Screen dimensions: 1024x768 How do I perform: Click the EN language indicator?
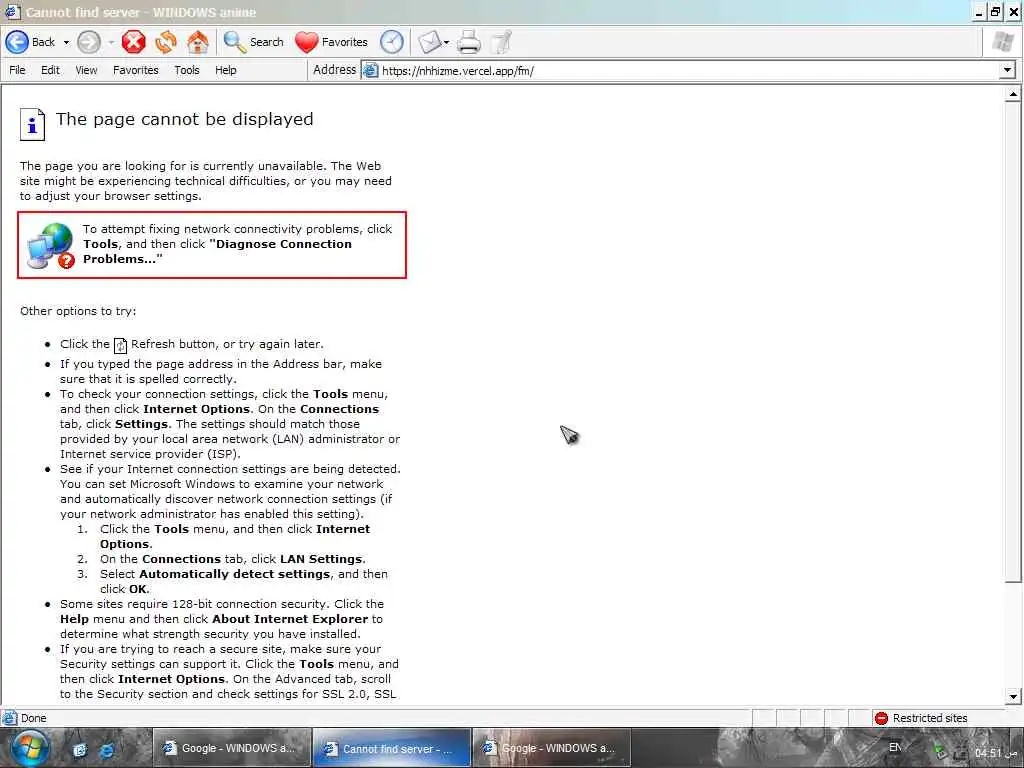(x=895, y=748)
